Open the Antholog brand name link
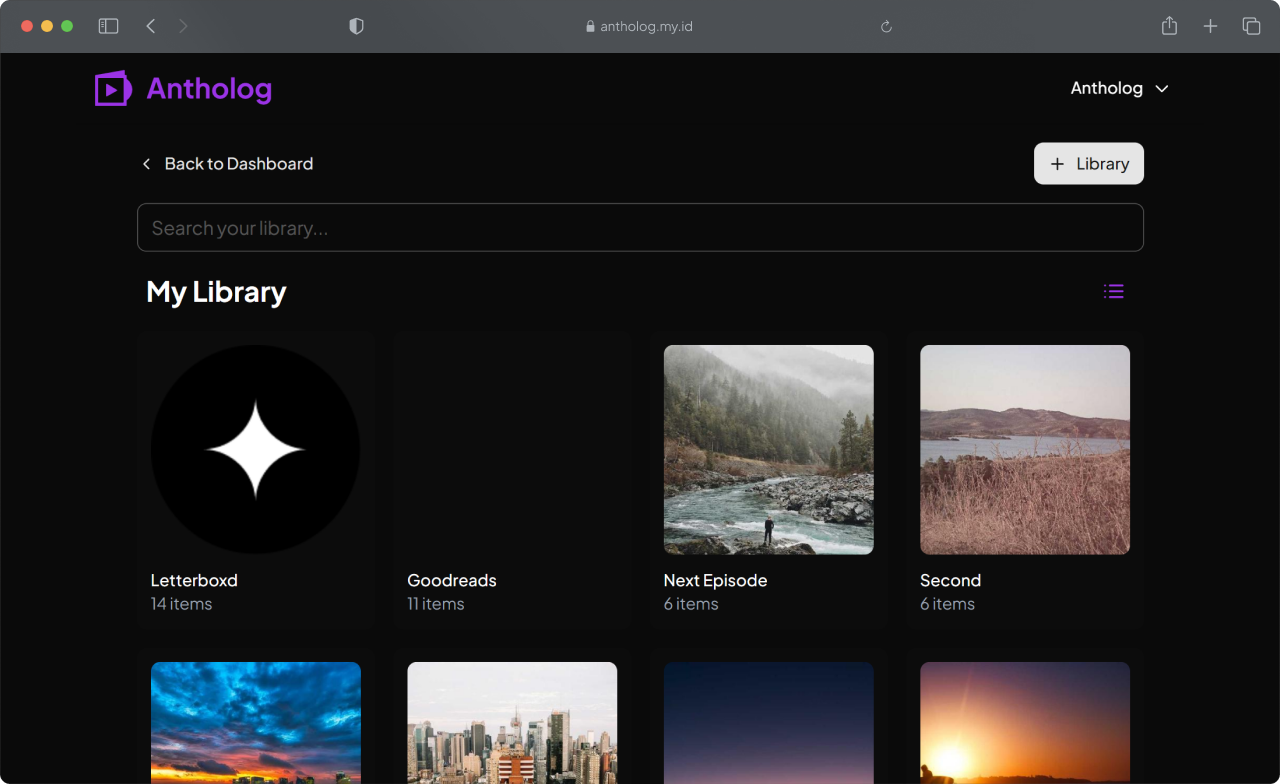1280x784 pixels. 209,89
